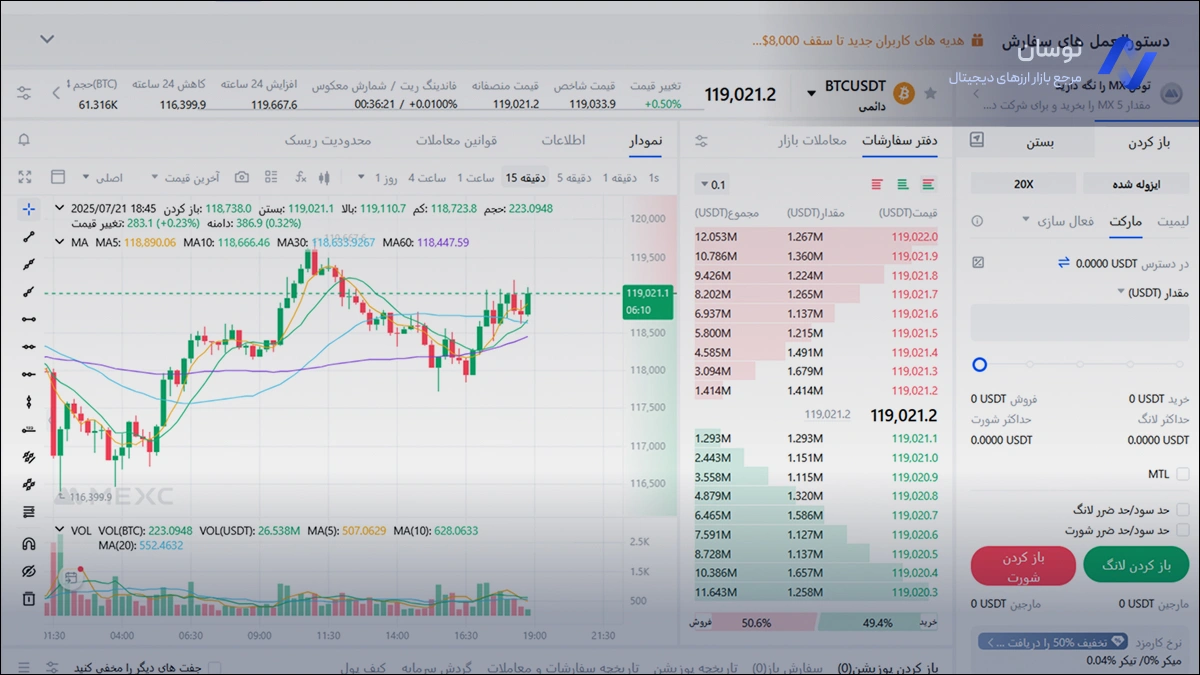
Task: Open the fib retracement lines tool
Action: [x=28, y=512]
